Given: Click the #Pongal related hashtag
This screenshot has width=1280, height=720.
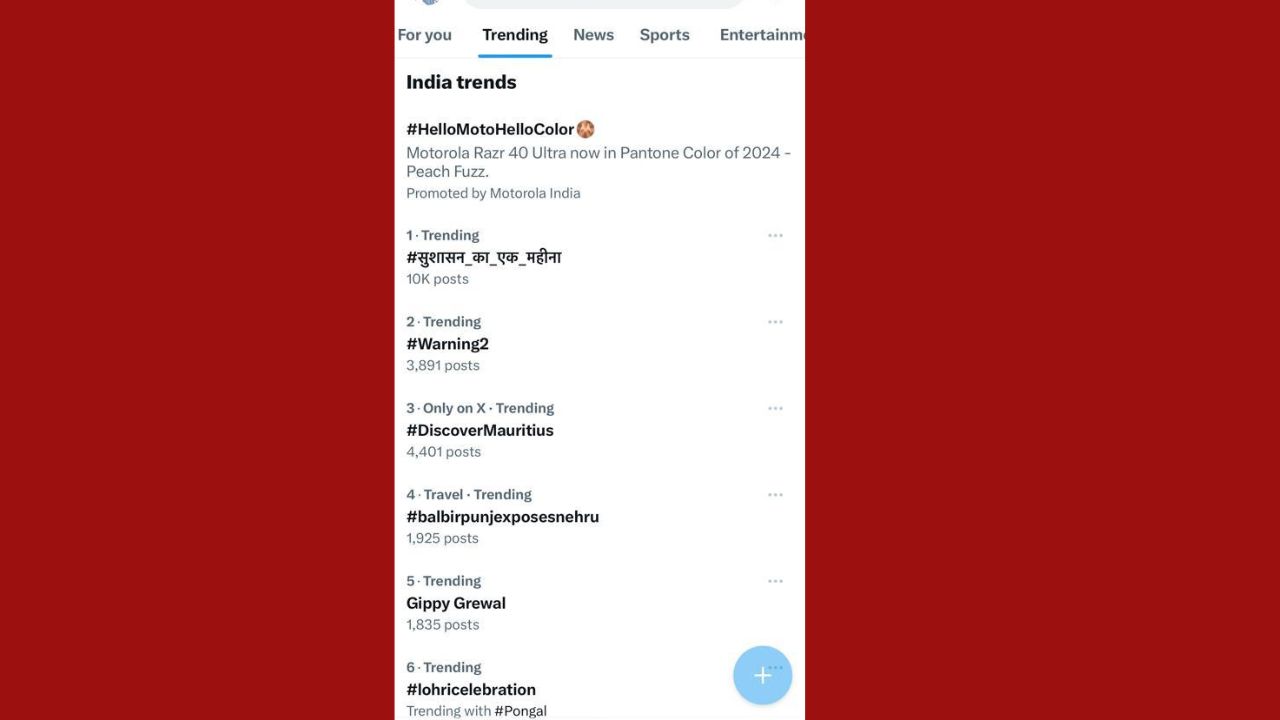Looking at the screenshot, I should 520,711.
